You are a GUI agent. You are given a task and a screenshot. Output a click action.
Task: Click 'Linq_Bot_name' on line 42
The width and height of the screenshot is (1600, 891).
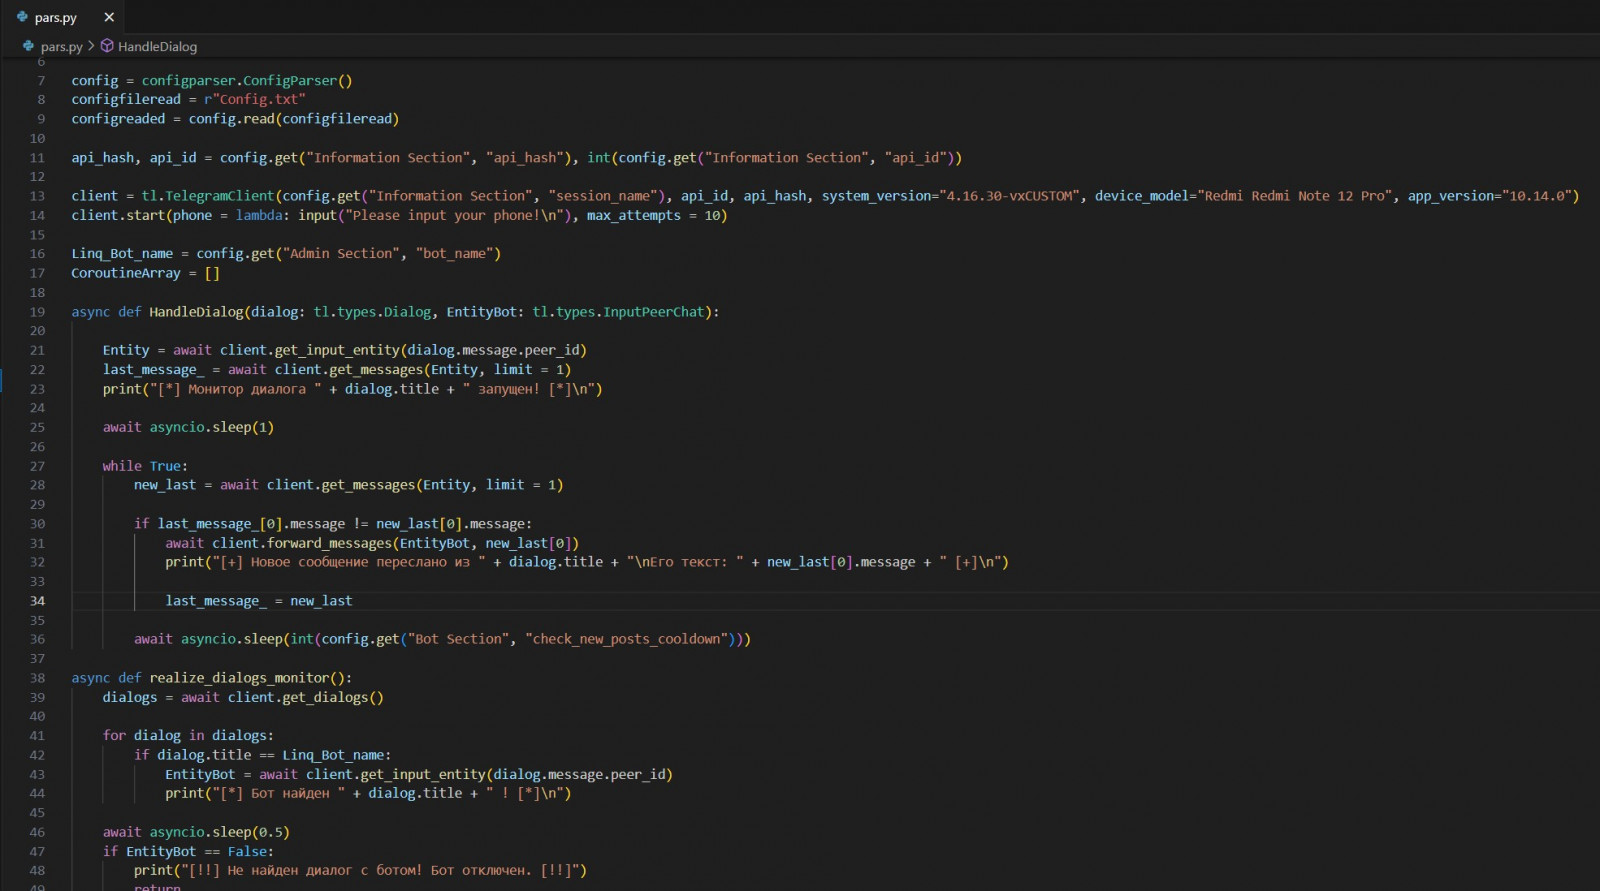pyautogui.click(x=333, y=755)
